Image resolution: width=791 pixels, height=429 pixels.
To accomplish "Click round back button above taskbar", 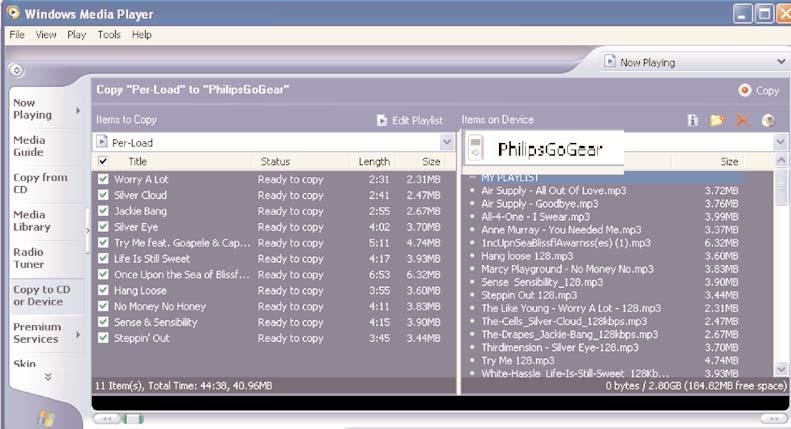I will pyautogui.click(x=17, y=71).
